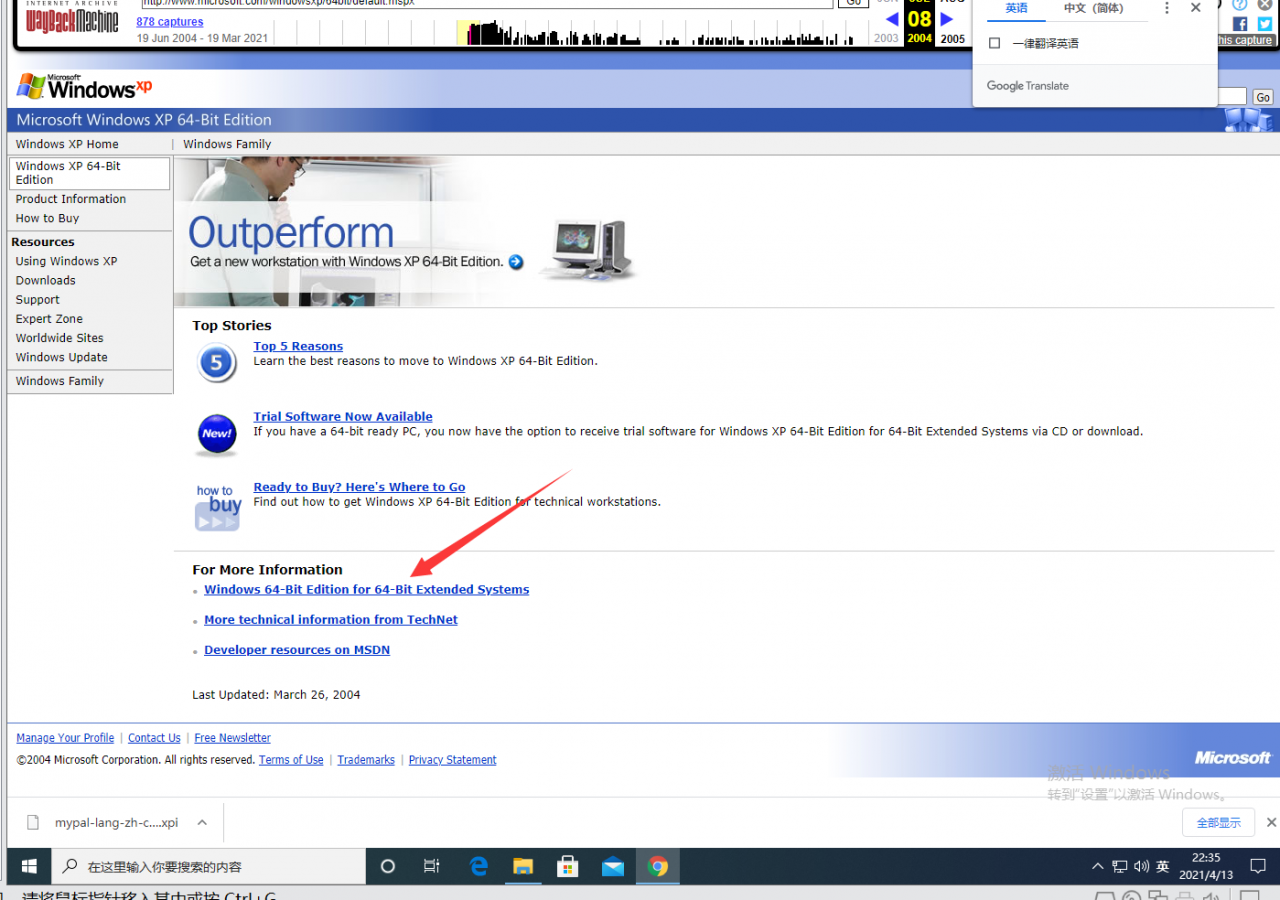
Task: Check the always translate English checkbox
Action: tap(994, 43)
